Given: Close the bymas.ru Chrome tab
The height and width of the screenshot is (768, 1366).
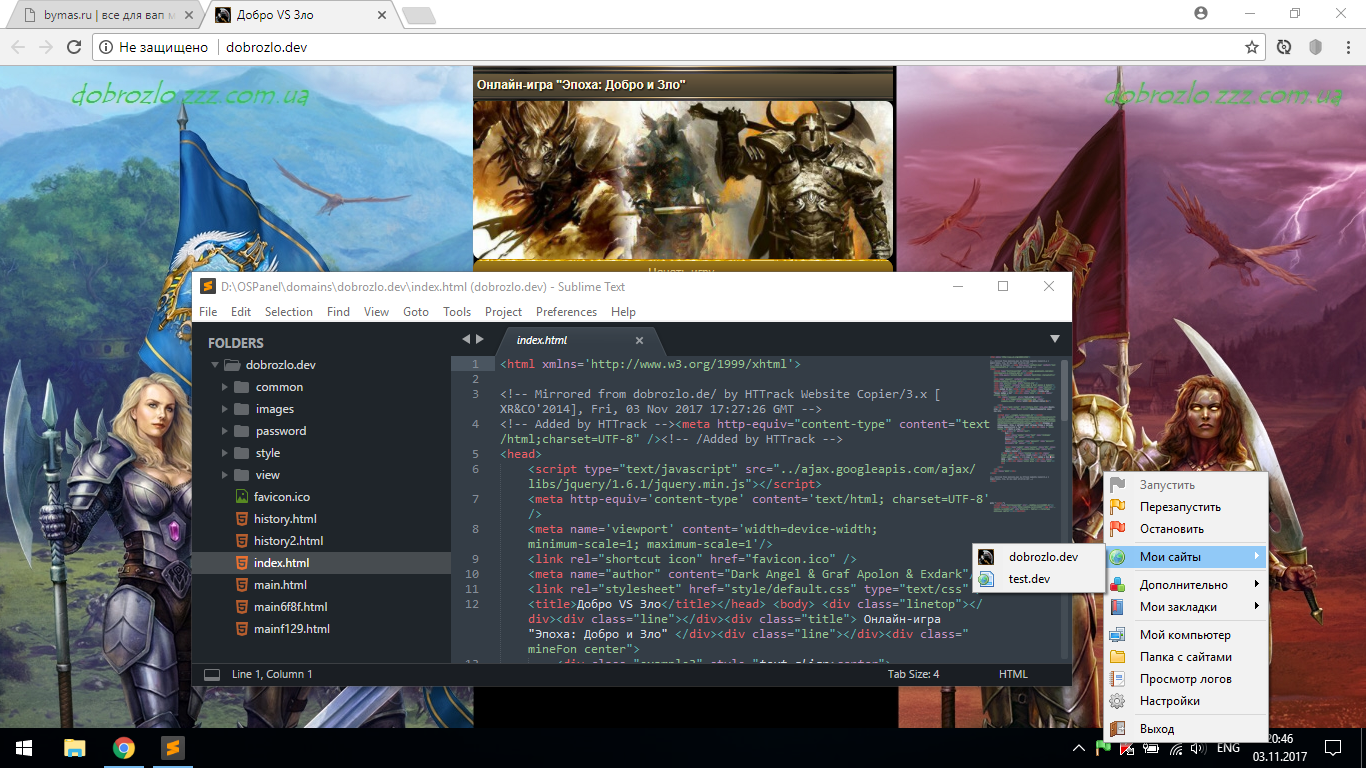Looking at the screenshot, I should 187,15.
